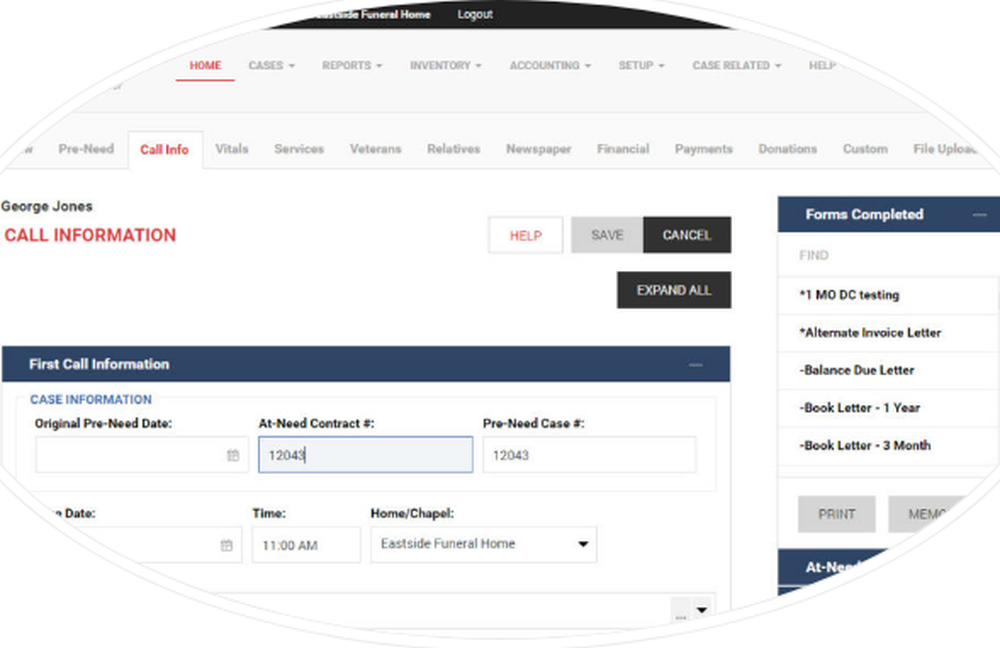The image size is (1000, 648).
Task: Collapse the First Call Information section
Action: pyautogui.click(x=696, y=365)
